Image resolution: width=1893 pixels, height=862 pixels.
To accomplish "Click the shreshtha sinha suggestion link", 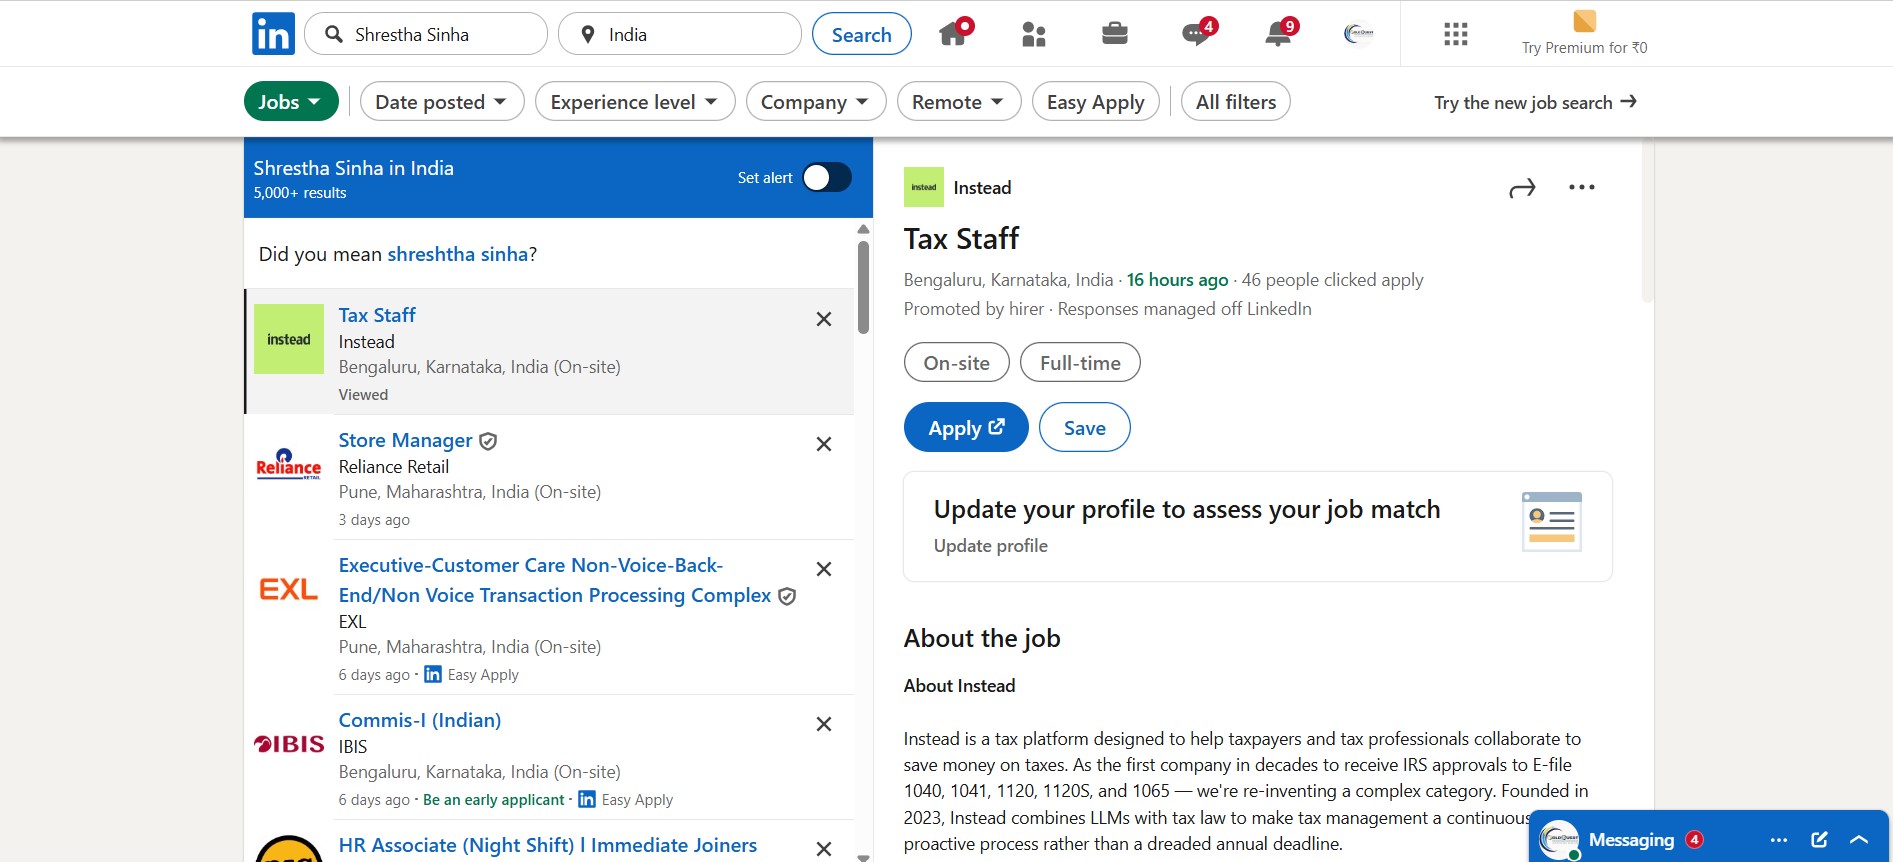I will click(458, 254).
